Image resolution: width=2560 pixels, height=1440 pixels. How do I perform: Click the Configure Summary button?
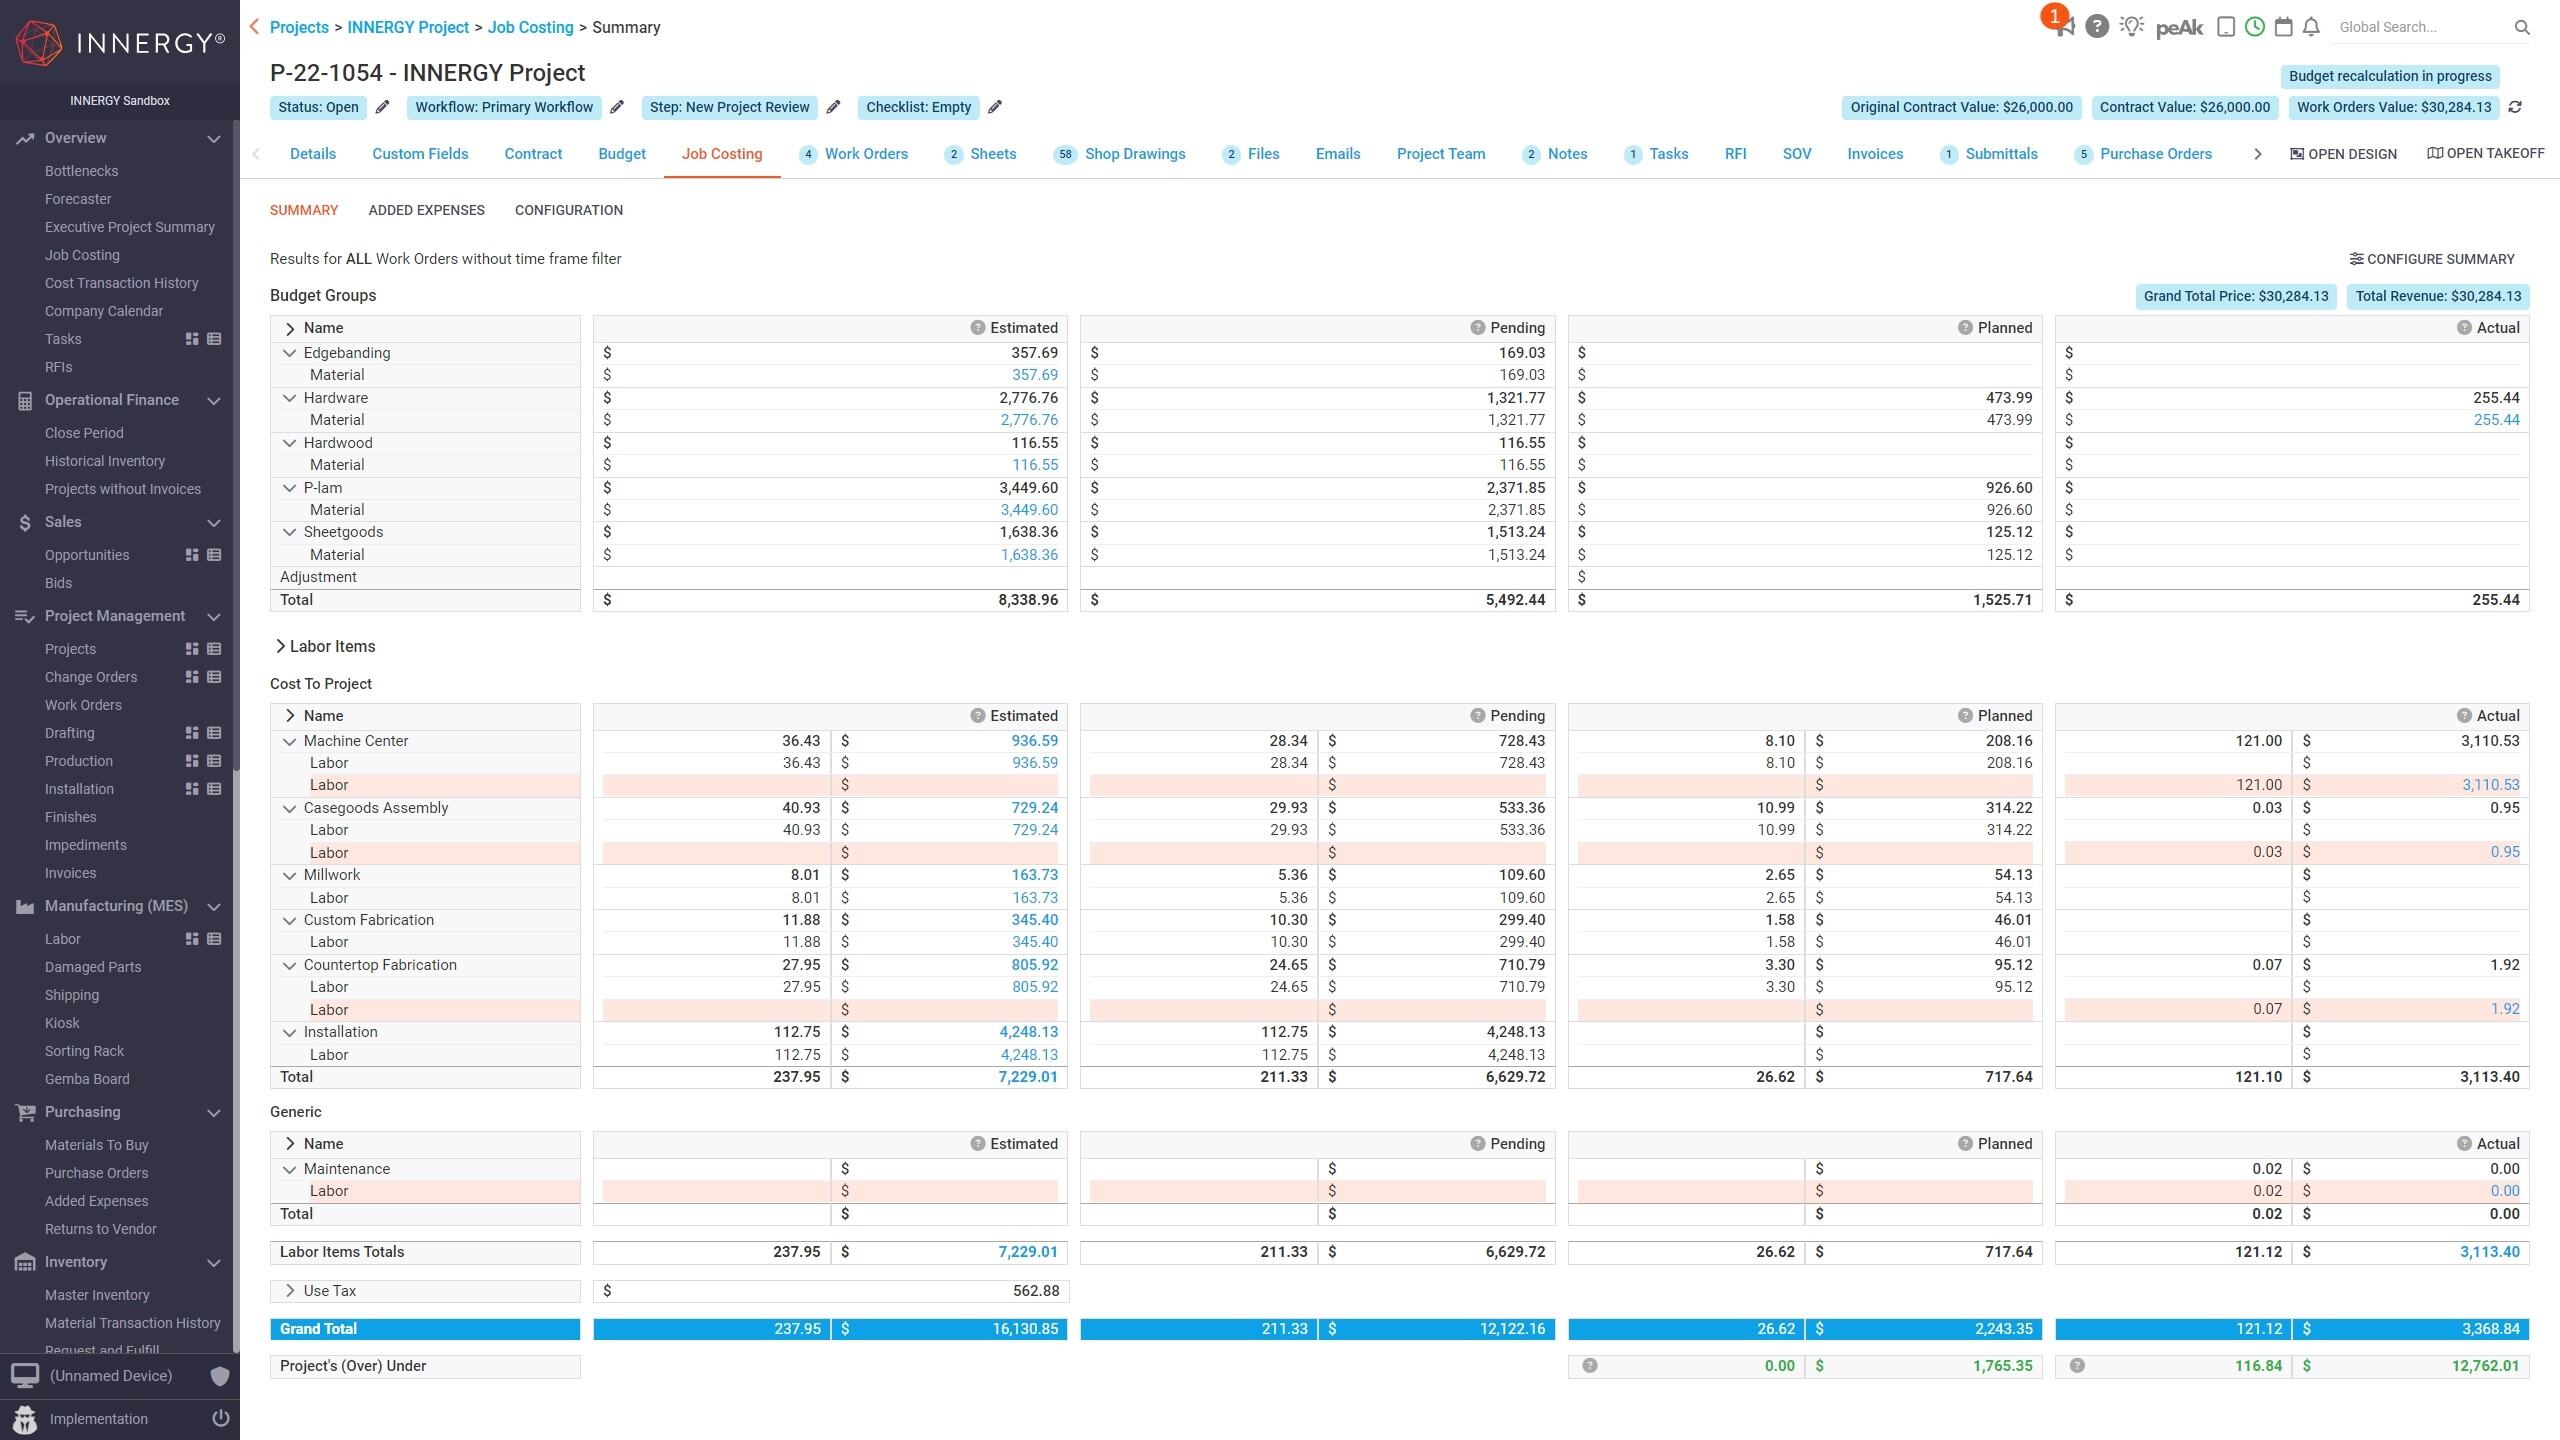coord(2431,259)
